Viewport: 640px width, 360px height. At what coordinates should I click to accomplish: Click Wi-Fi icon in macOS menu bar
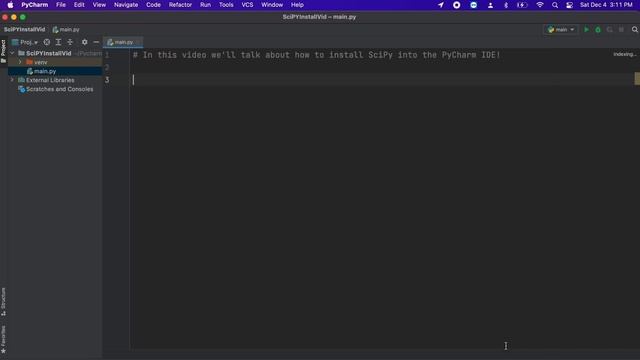pos(540,5)
